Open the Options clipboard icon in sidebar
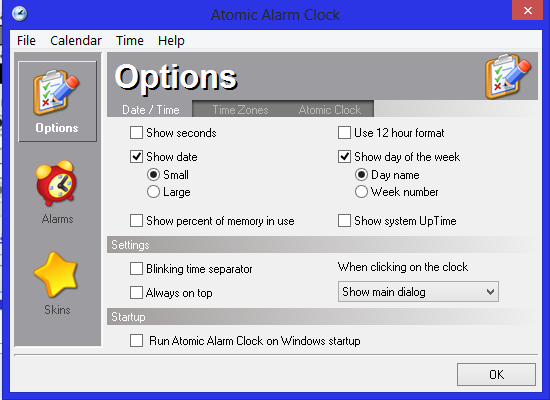550x400 pixels. click(x=56, y=93)
